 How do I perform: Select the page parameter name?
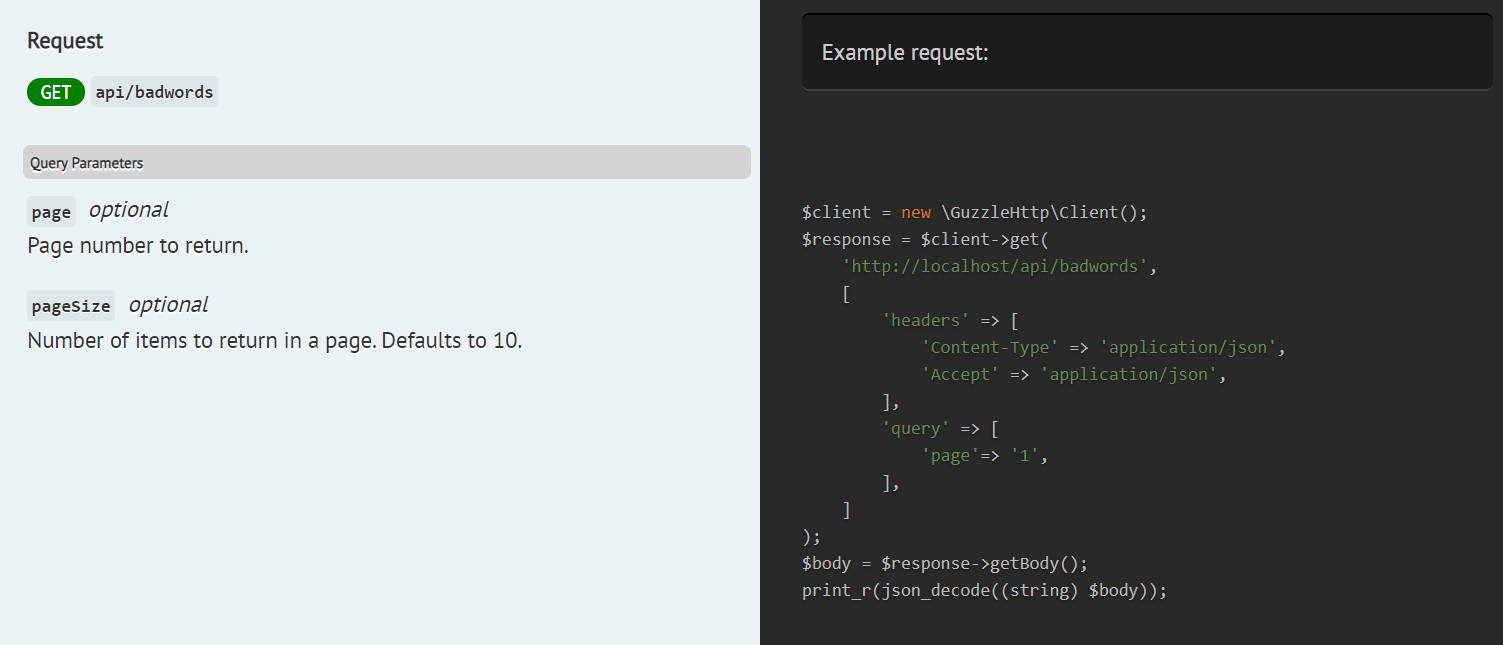(x=51, y=212)
